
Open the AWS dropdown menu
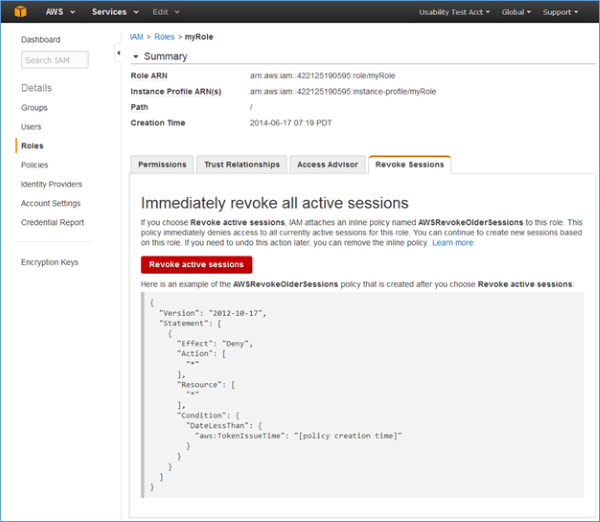(60, 12)
